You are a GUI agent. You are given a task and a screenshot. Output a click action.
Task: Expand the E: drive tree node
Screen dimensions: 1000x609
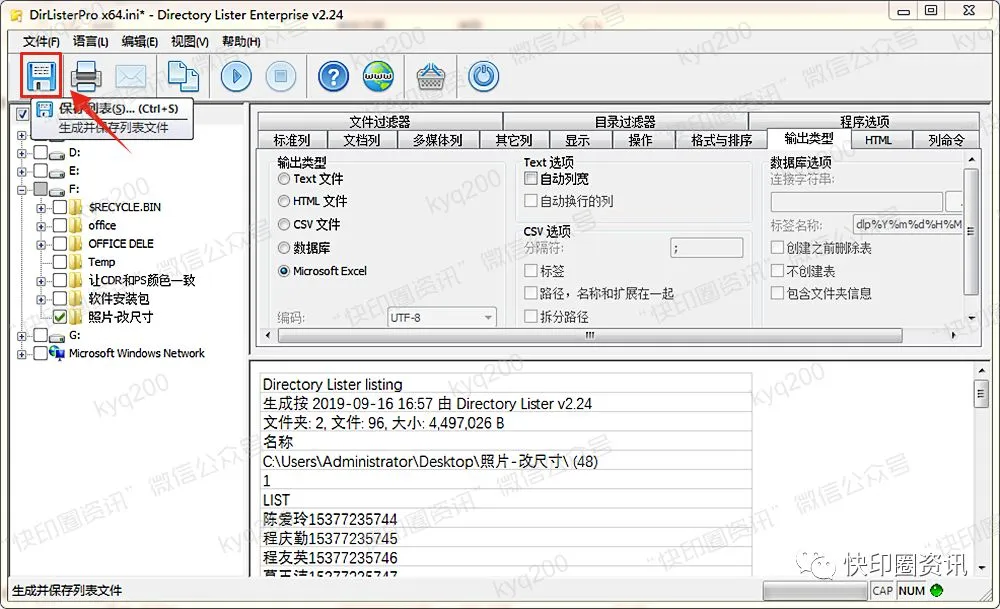22,172
